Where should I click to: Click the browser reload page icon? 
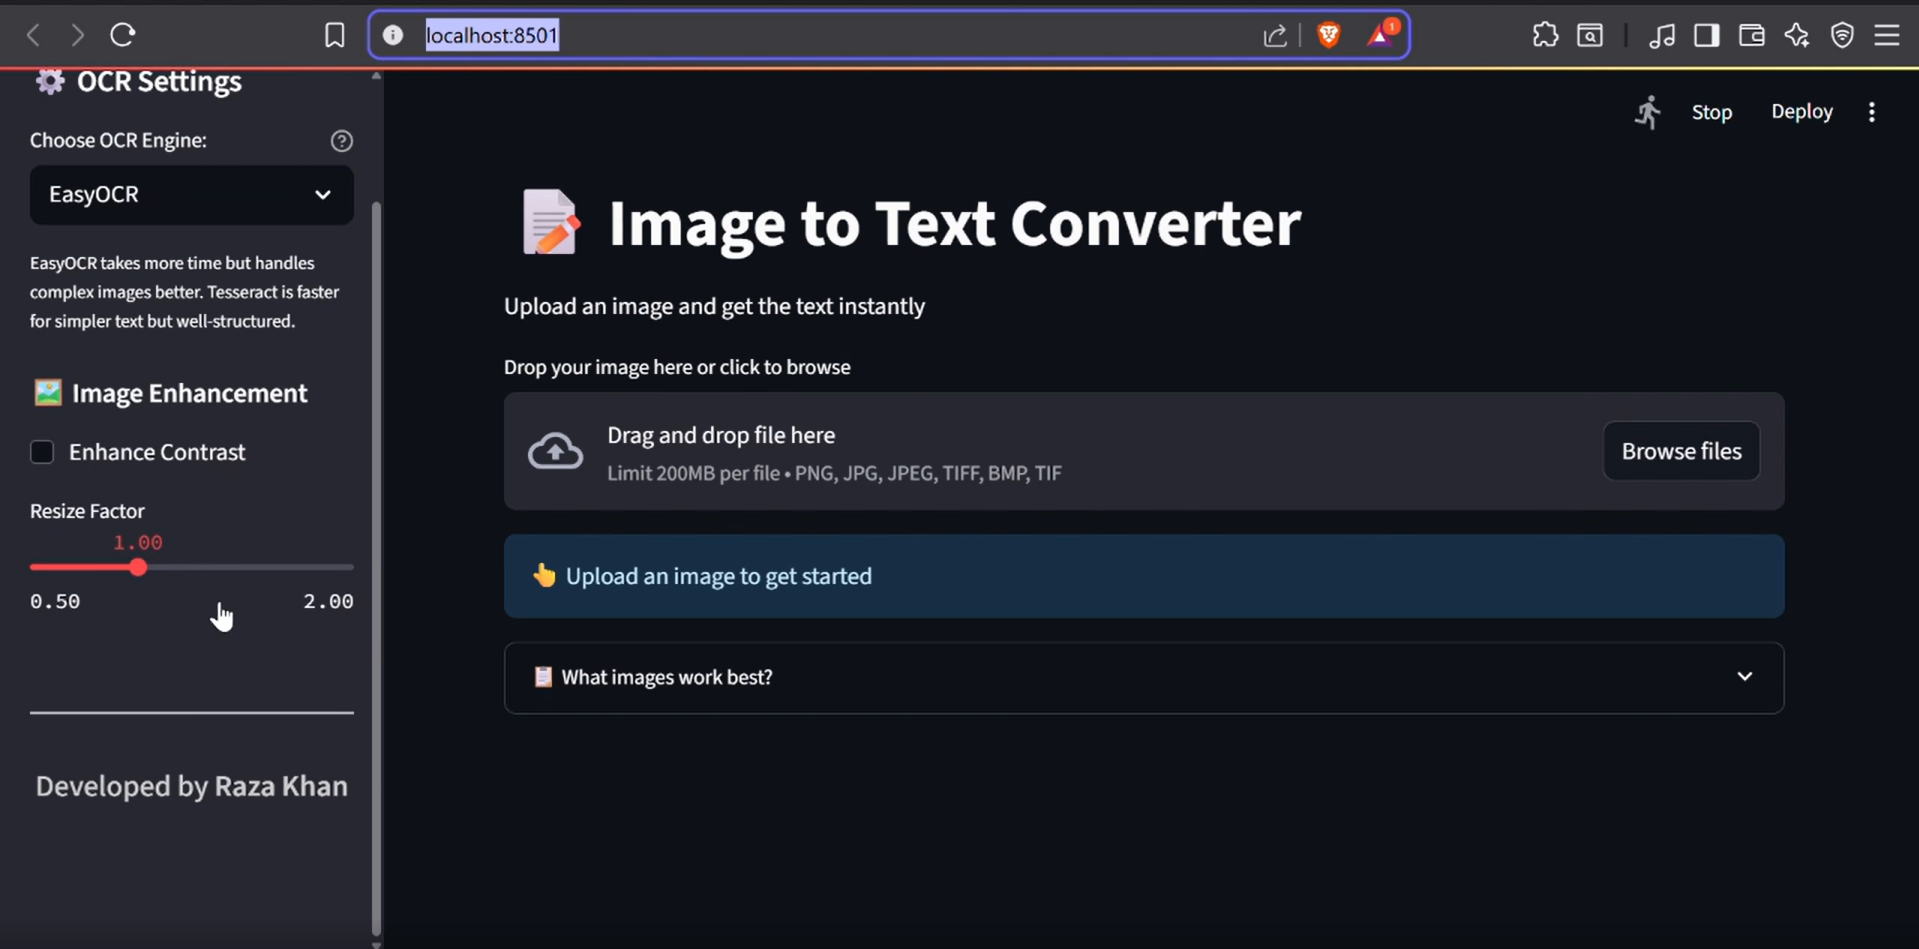tap(123, 35)
